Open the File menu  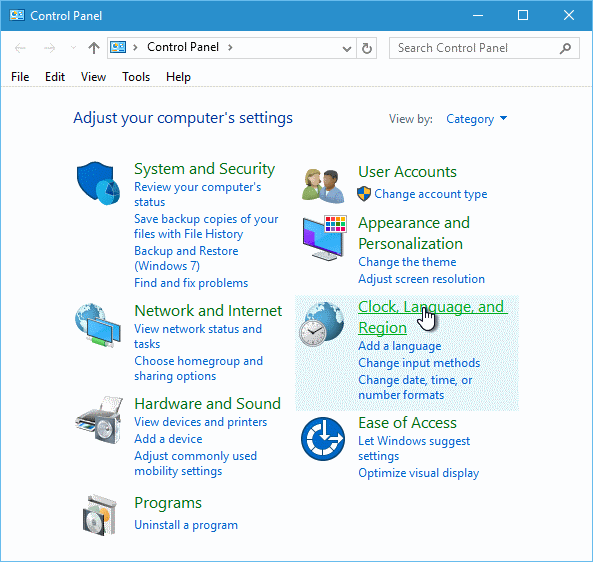(x=20, y=77)
